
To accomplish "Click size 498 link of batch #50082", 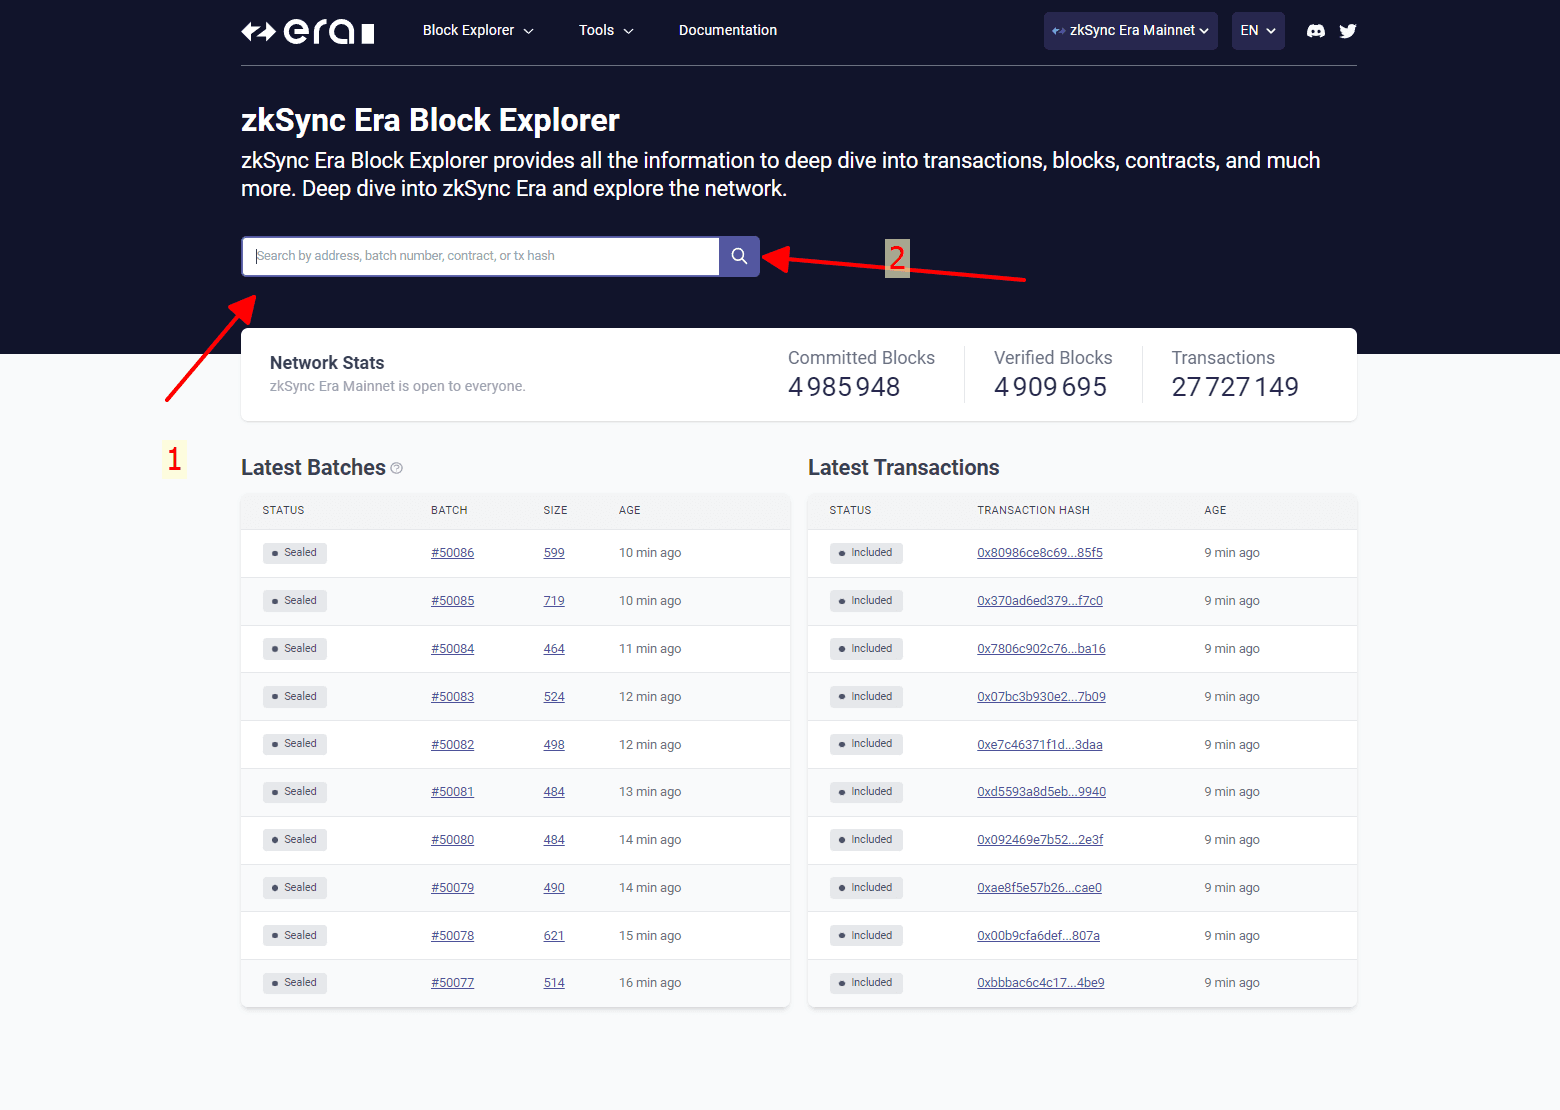I will pyautogui.click(x=554, y=745).
